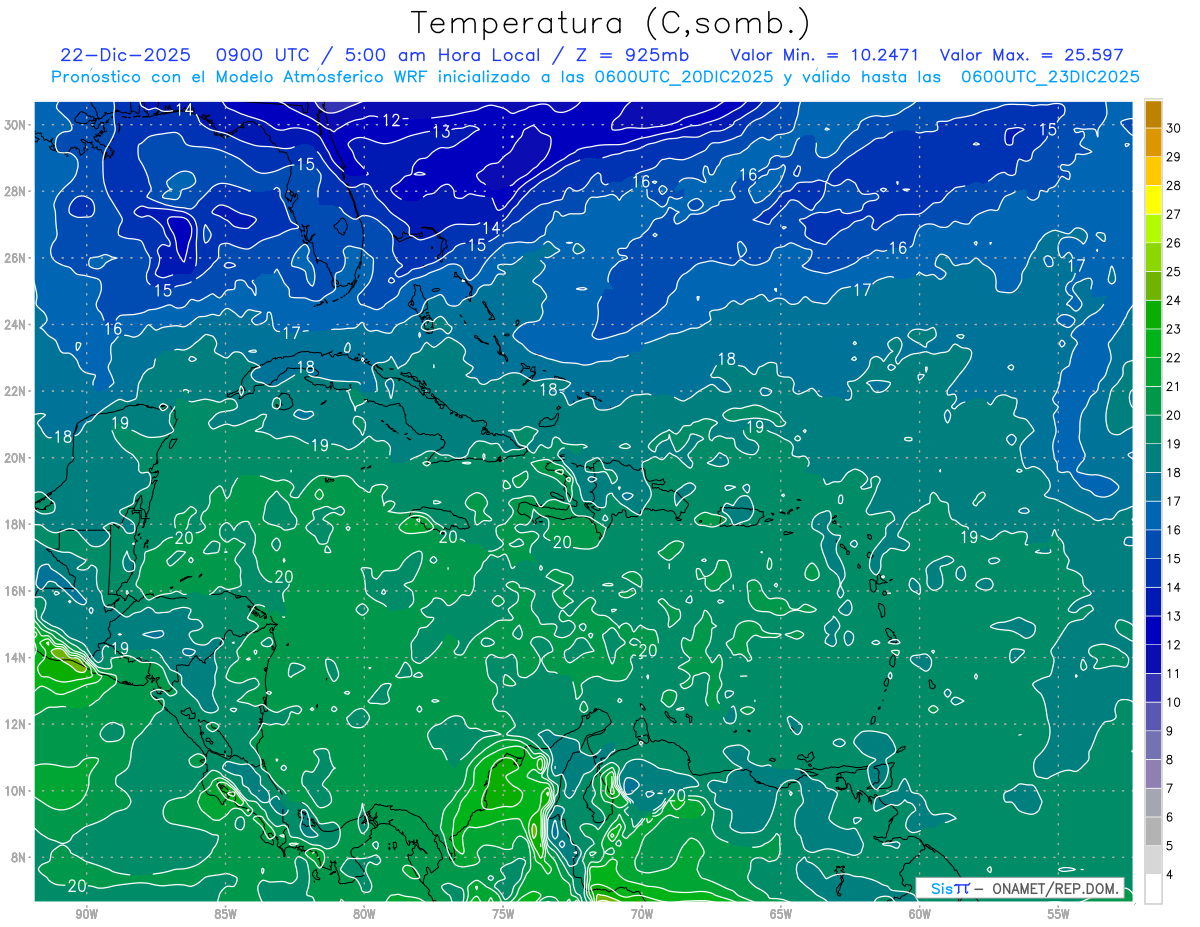The width and height of the screenshot is (1200, 927).
Task: Click the 30N latitude axis label
Action: [15, 125]
